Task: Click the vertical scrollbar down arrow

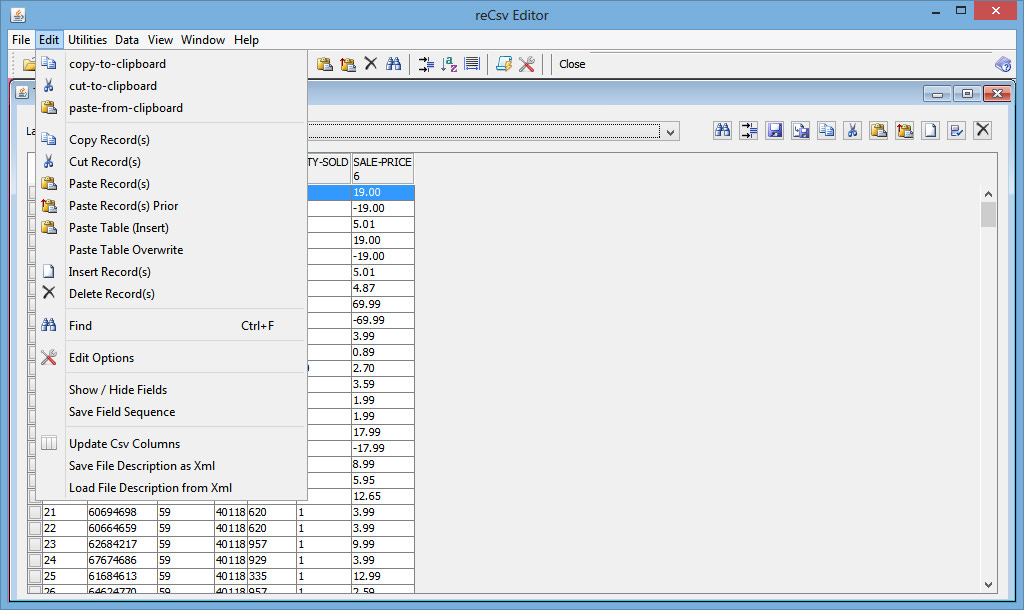Action: pos(988,587)
